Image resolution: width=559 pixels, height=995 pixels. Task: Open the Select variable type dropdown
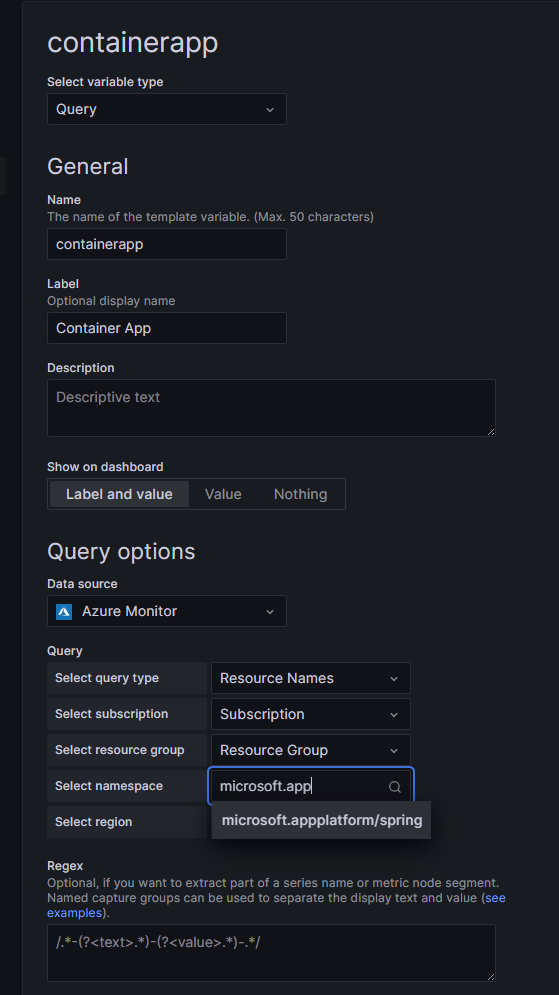coord(166,109)
